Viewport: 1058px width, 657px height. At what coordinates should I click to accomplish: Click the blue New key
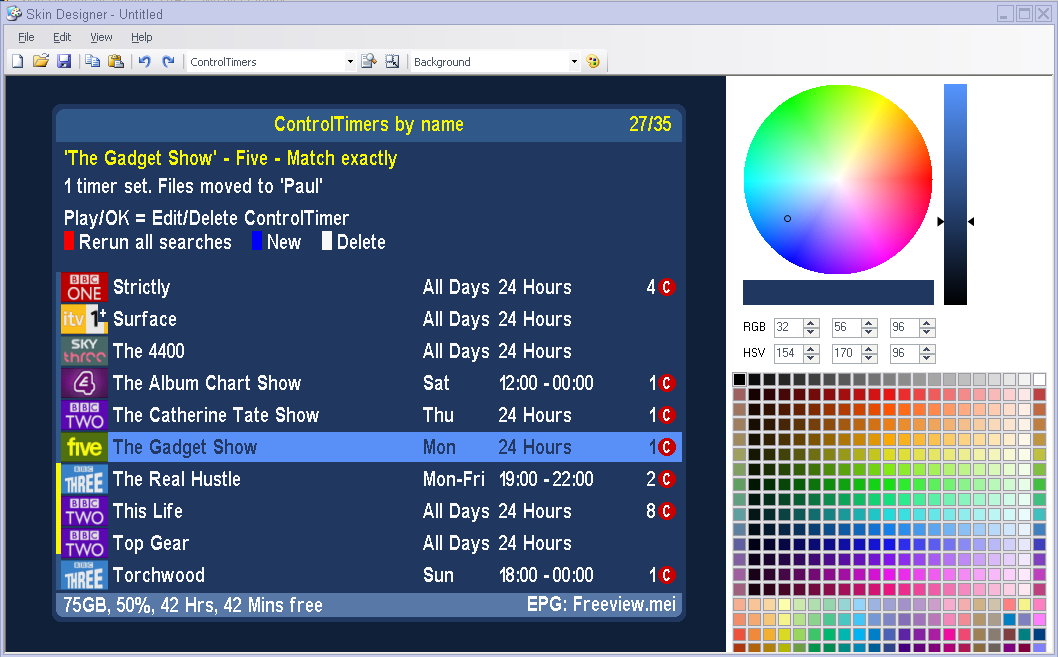click(256, 241)
